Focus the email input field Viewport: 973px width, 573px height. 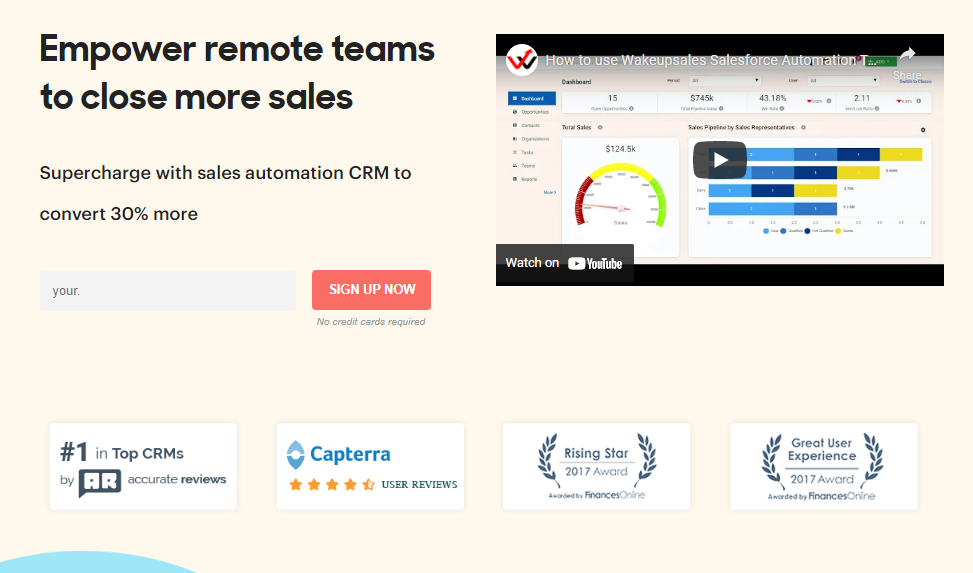168,291
